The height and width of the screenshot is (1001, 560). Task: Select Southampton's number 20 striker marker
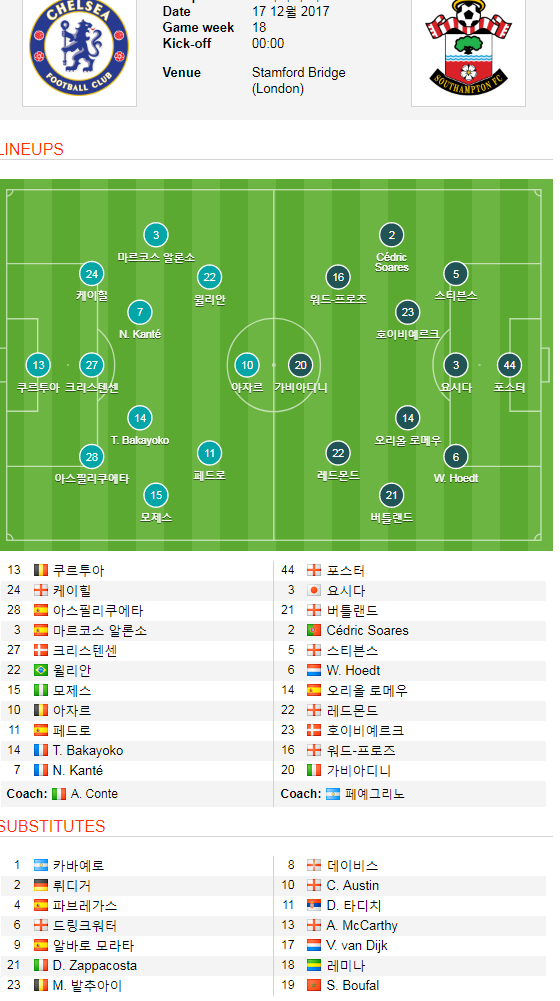pos(301,365)
